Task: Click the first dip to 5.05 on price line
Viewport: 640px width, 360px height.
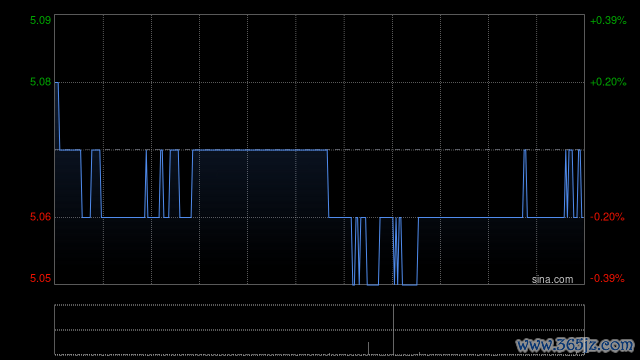Action: click(353, 284)
